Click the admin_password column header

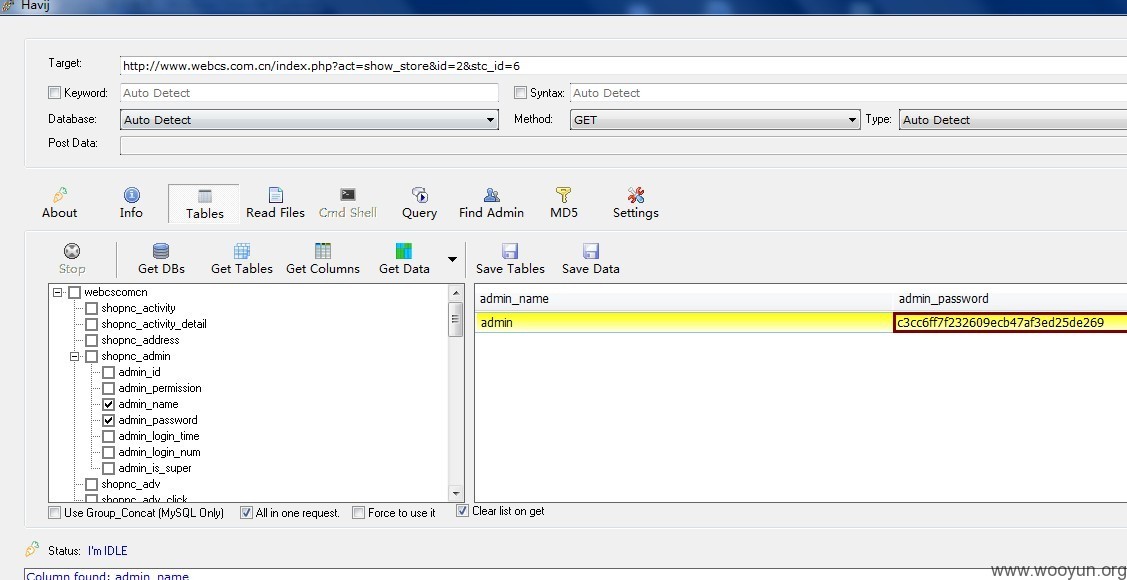pyautogui.click(x=1010, y=298)
